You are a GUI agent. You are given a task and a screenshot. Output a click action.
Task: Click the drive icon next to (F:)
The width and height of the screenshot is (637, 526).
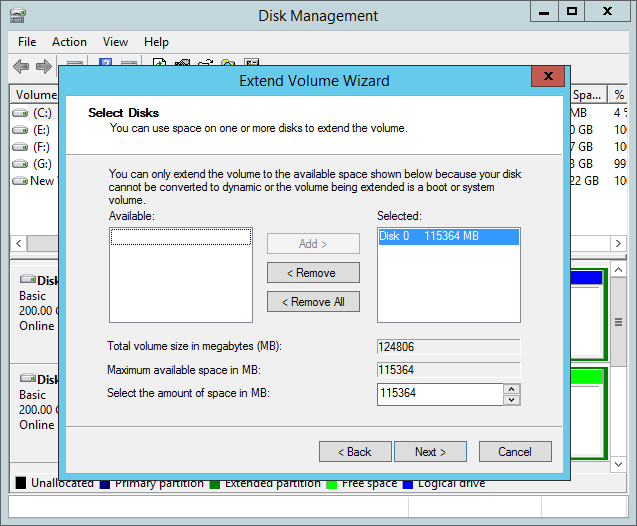[20, 147]
